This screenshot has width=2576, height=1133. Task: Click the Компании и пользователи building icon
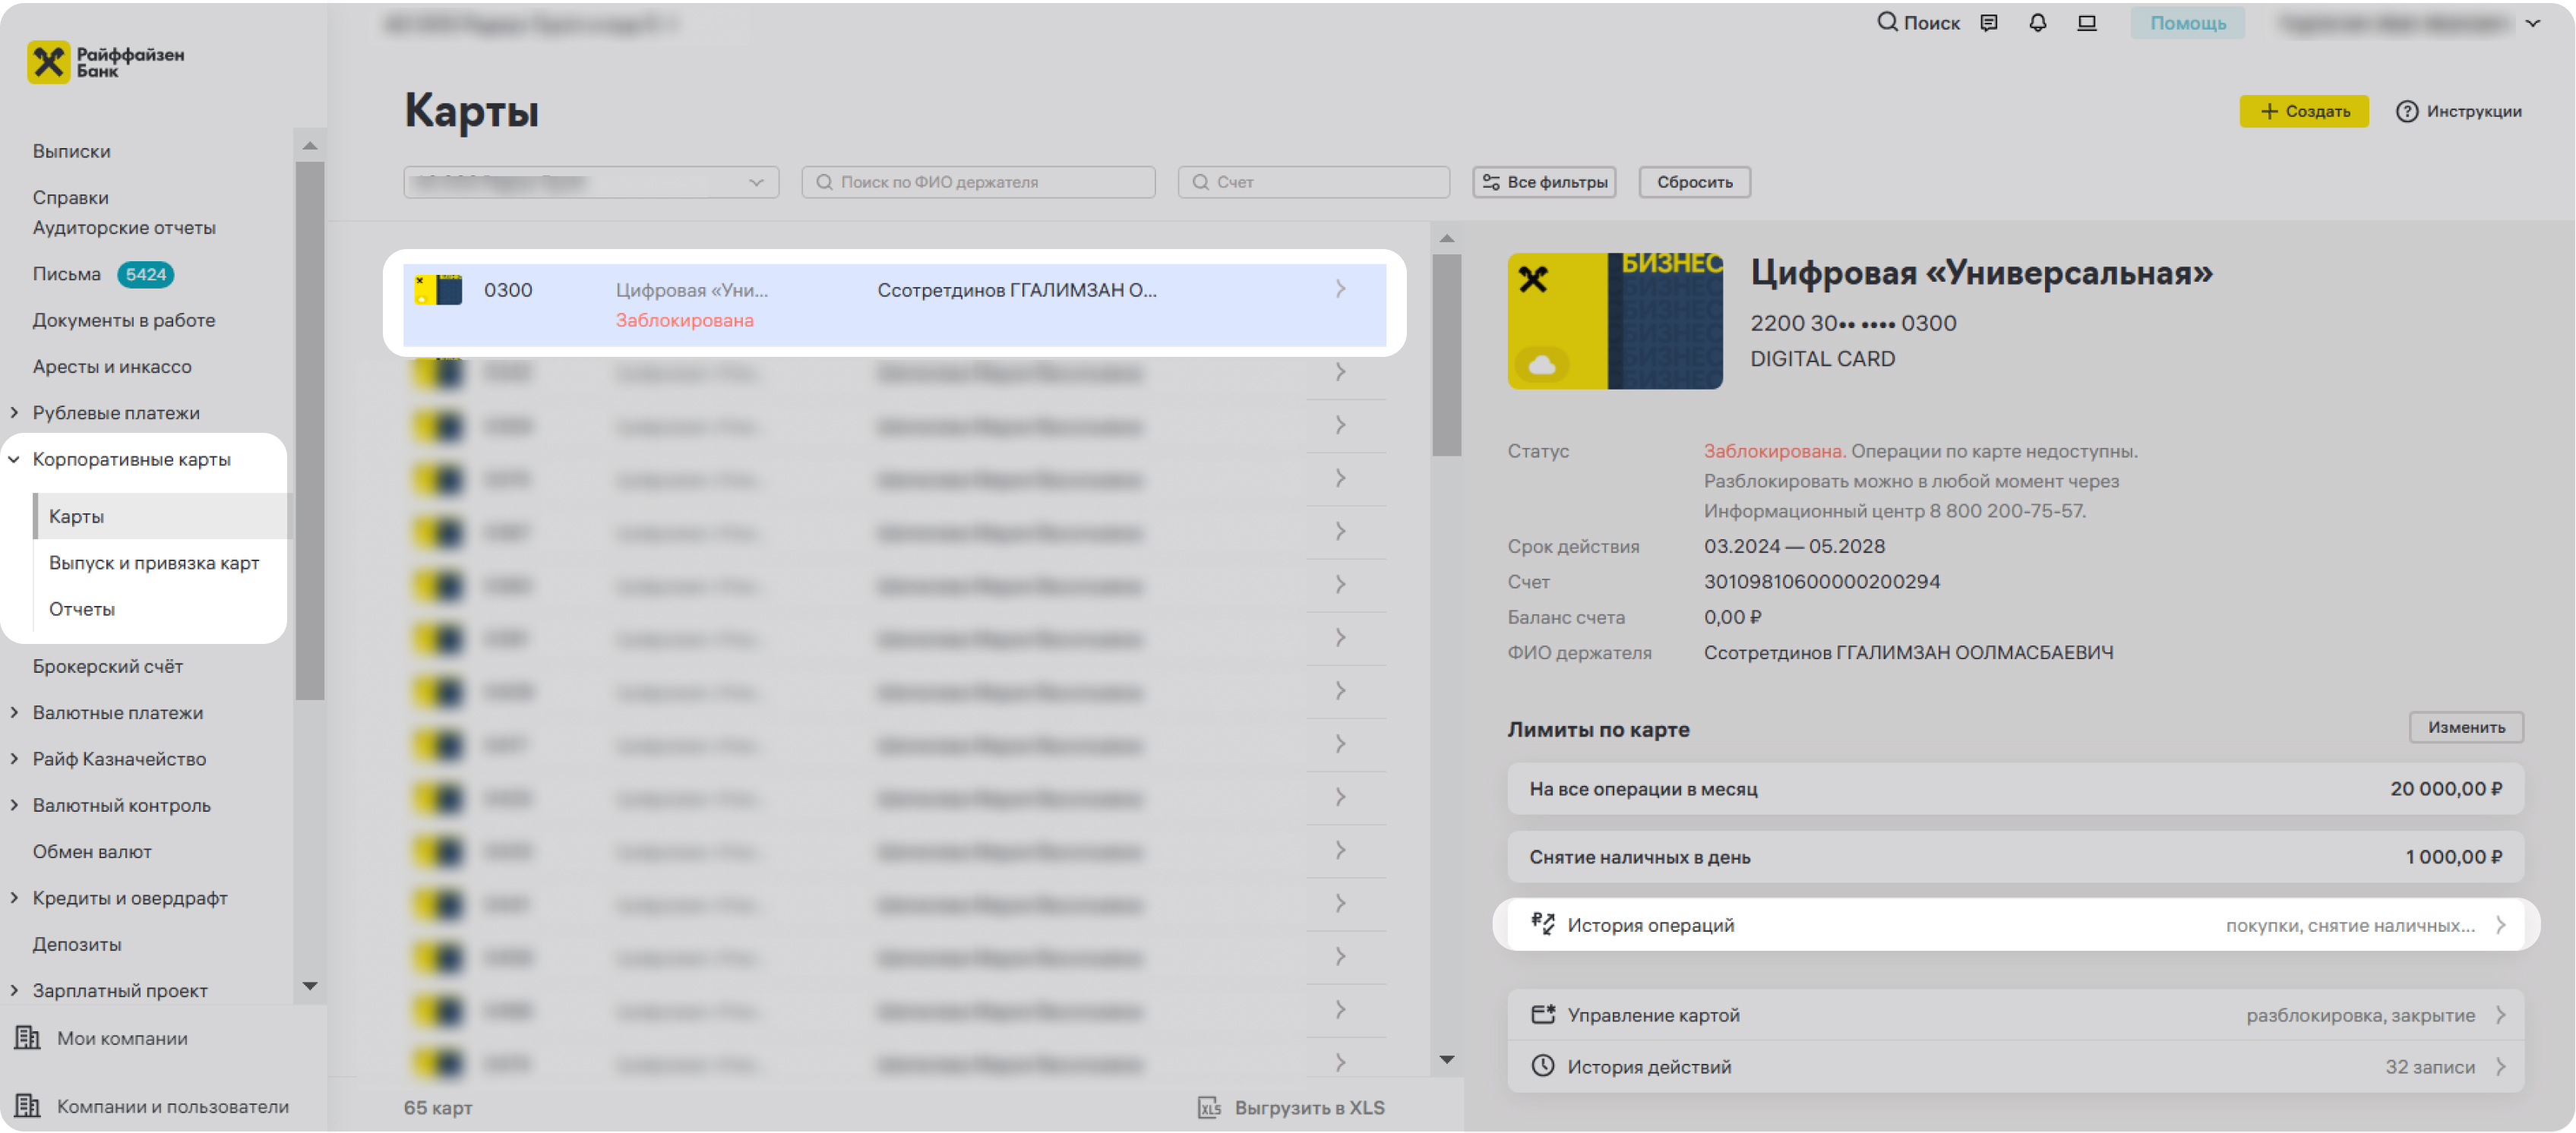[27, 1105]
